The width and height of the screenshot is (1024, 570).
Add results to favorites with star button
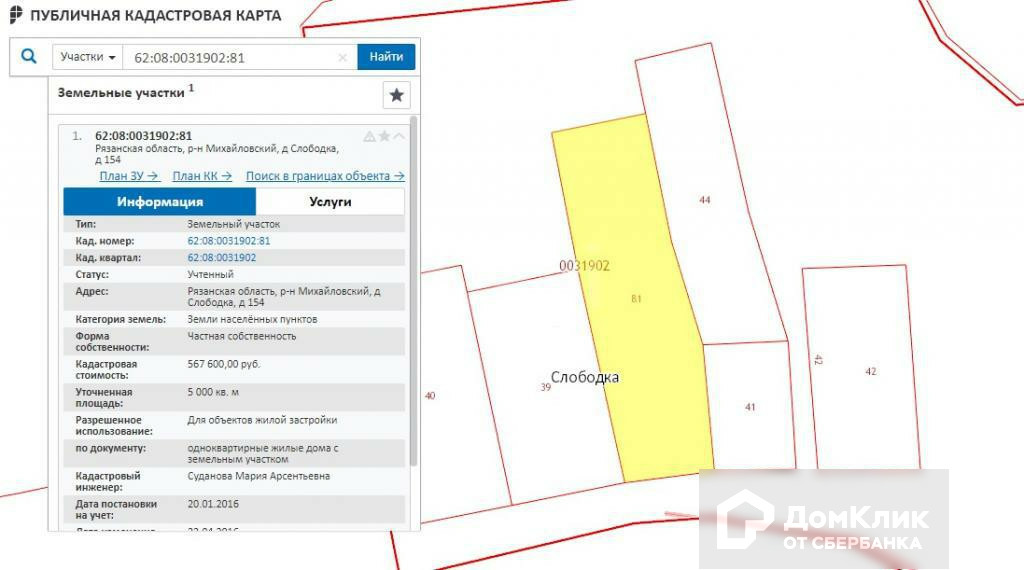(x=396, y=95)
